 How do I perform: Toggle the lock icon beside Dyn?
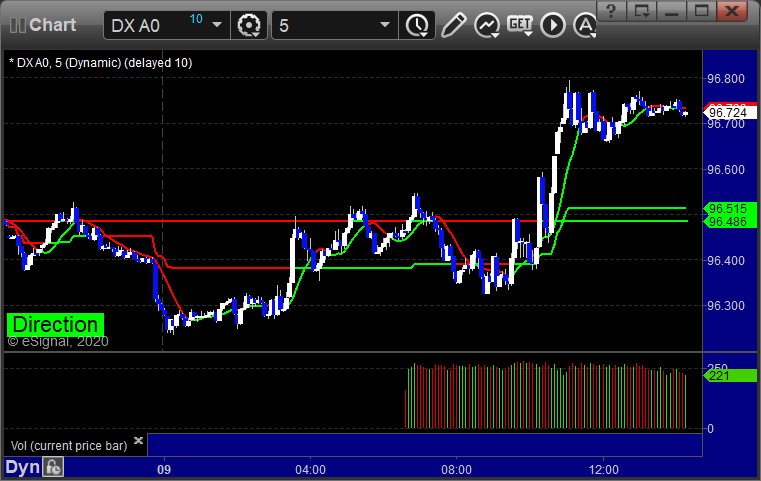point(53,467)
